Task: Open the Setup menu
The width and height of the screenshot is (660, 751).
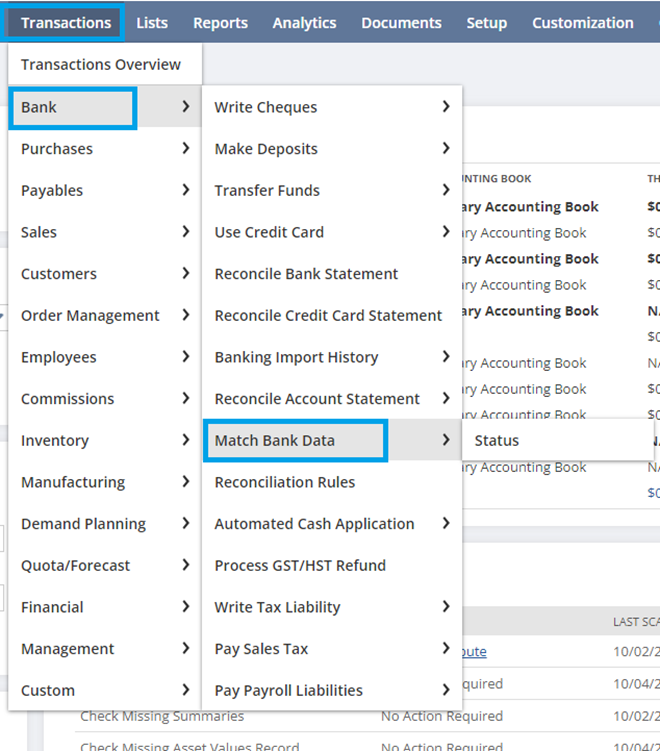Action: pos(487,22)
